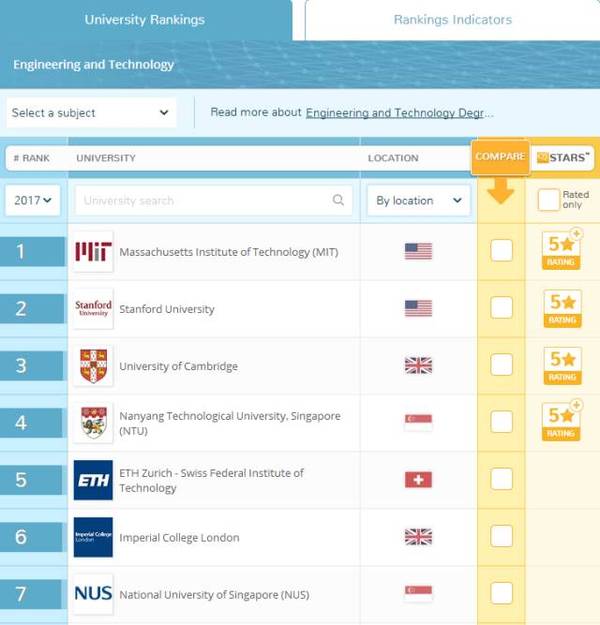
Task: Sort by the # RANK column header
Action: (x=31, y=158)
